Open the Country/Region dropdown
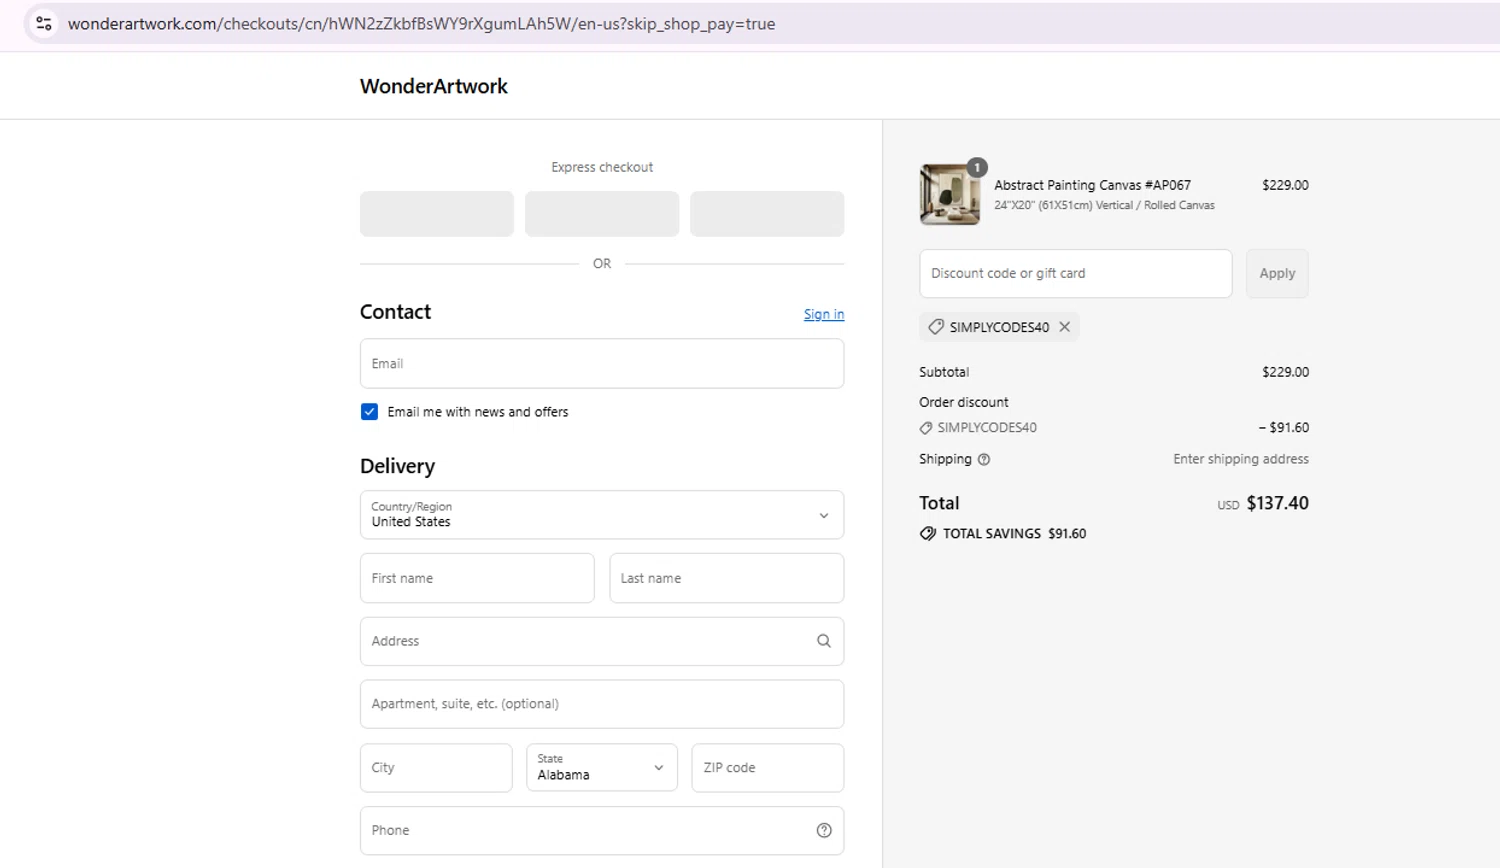The width and height of the screenshot is (1500, 868). coord(602,515)
